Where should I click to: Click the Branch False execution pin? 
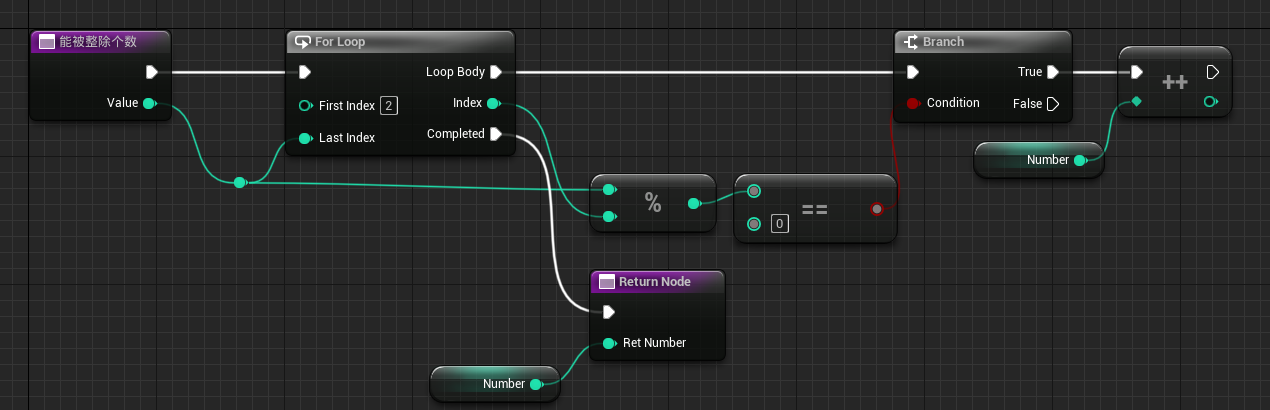click(x=1052, y=104)
